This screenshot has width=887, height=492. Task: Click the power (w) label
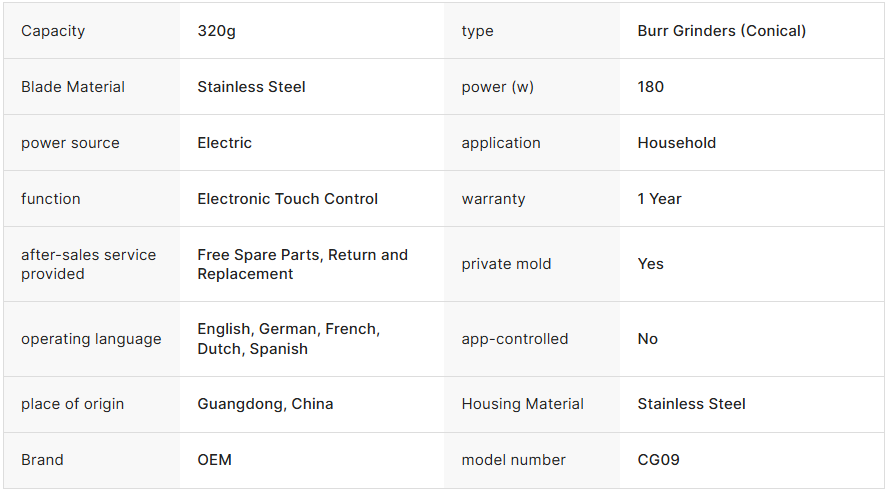coord(497,87)
